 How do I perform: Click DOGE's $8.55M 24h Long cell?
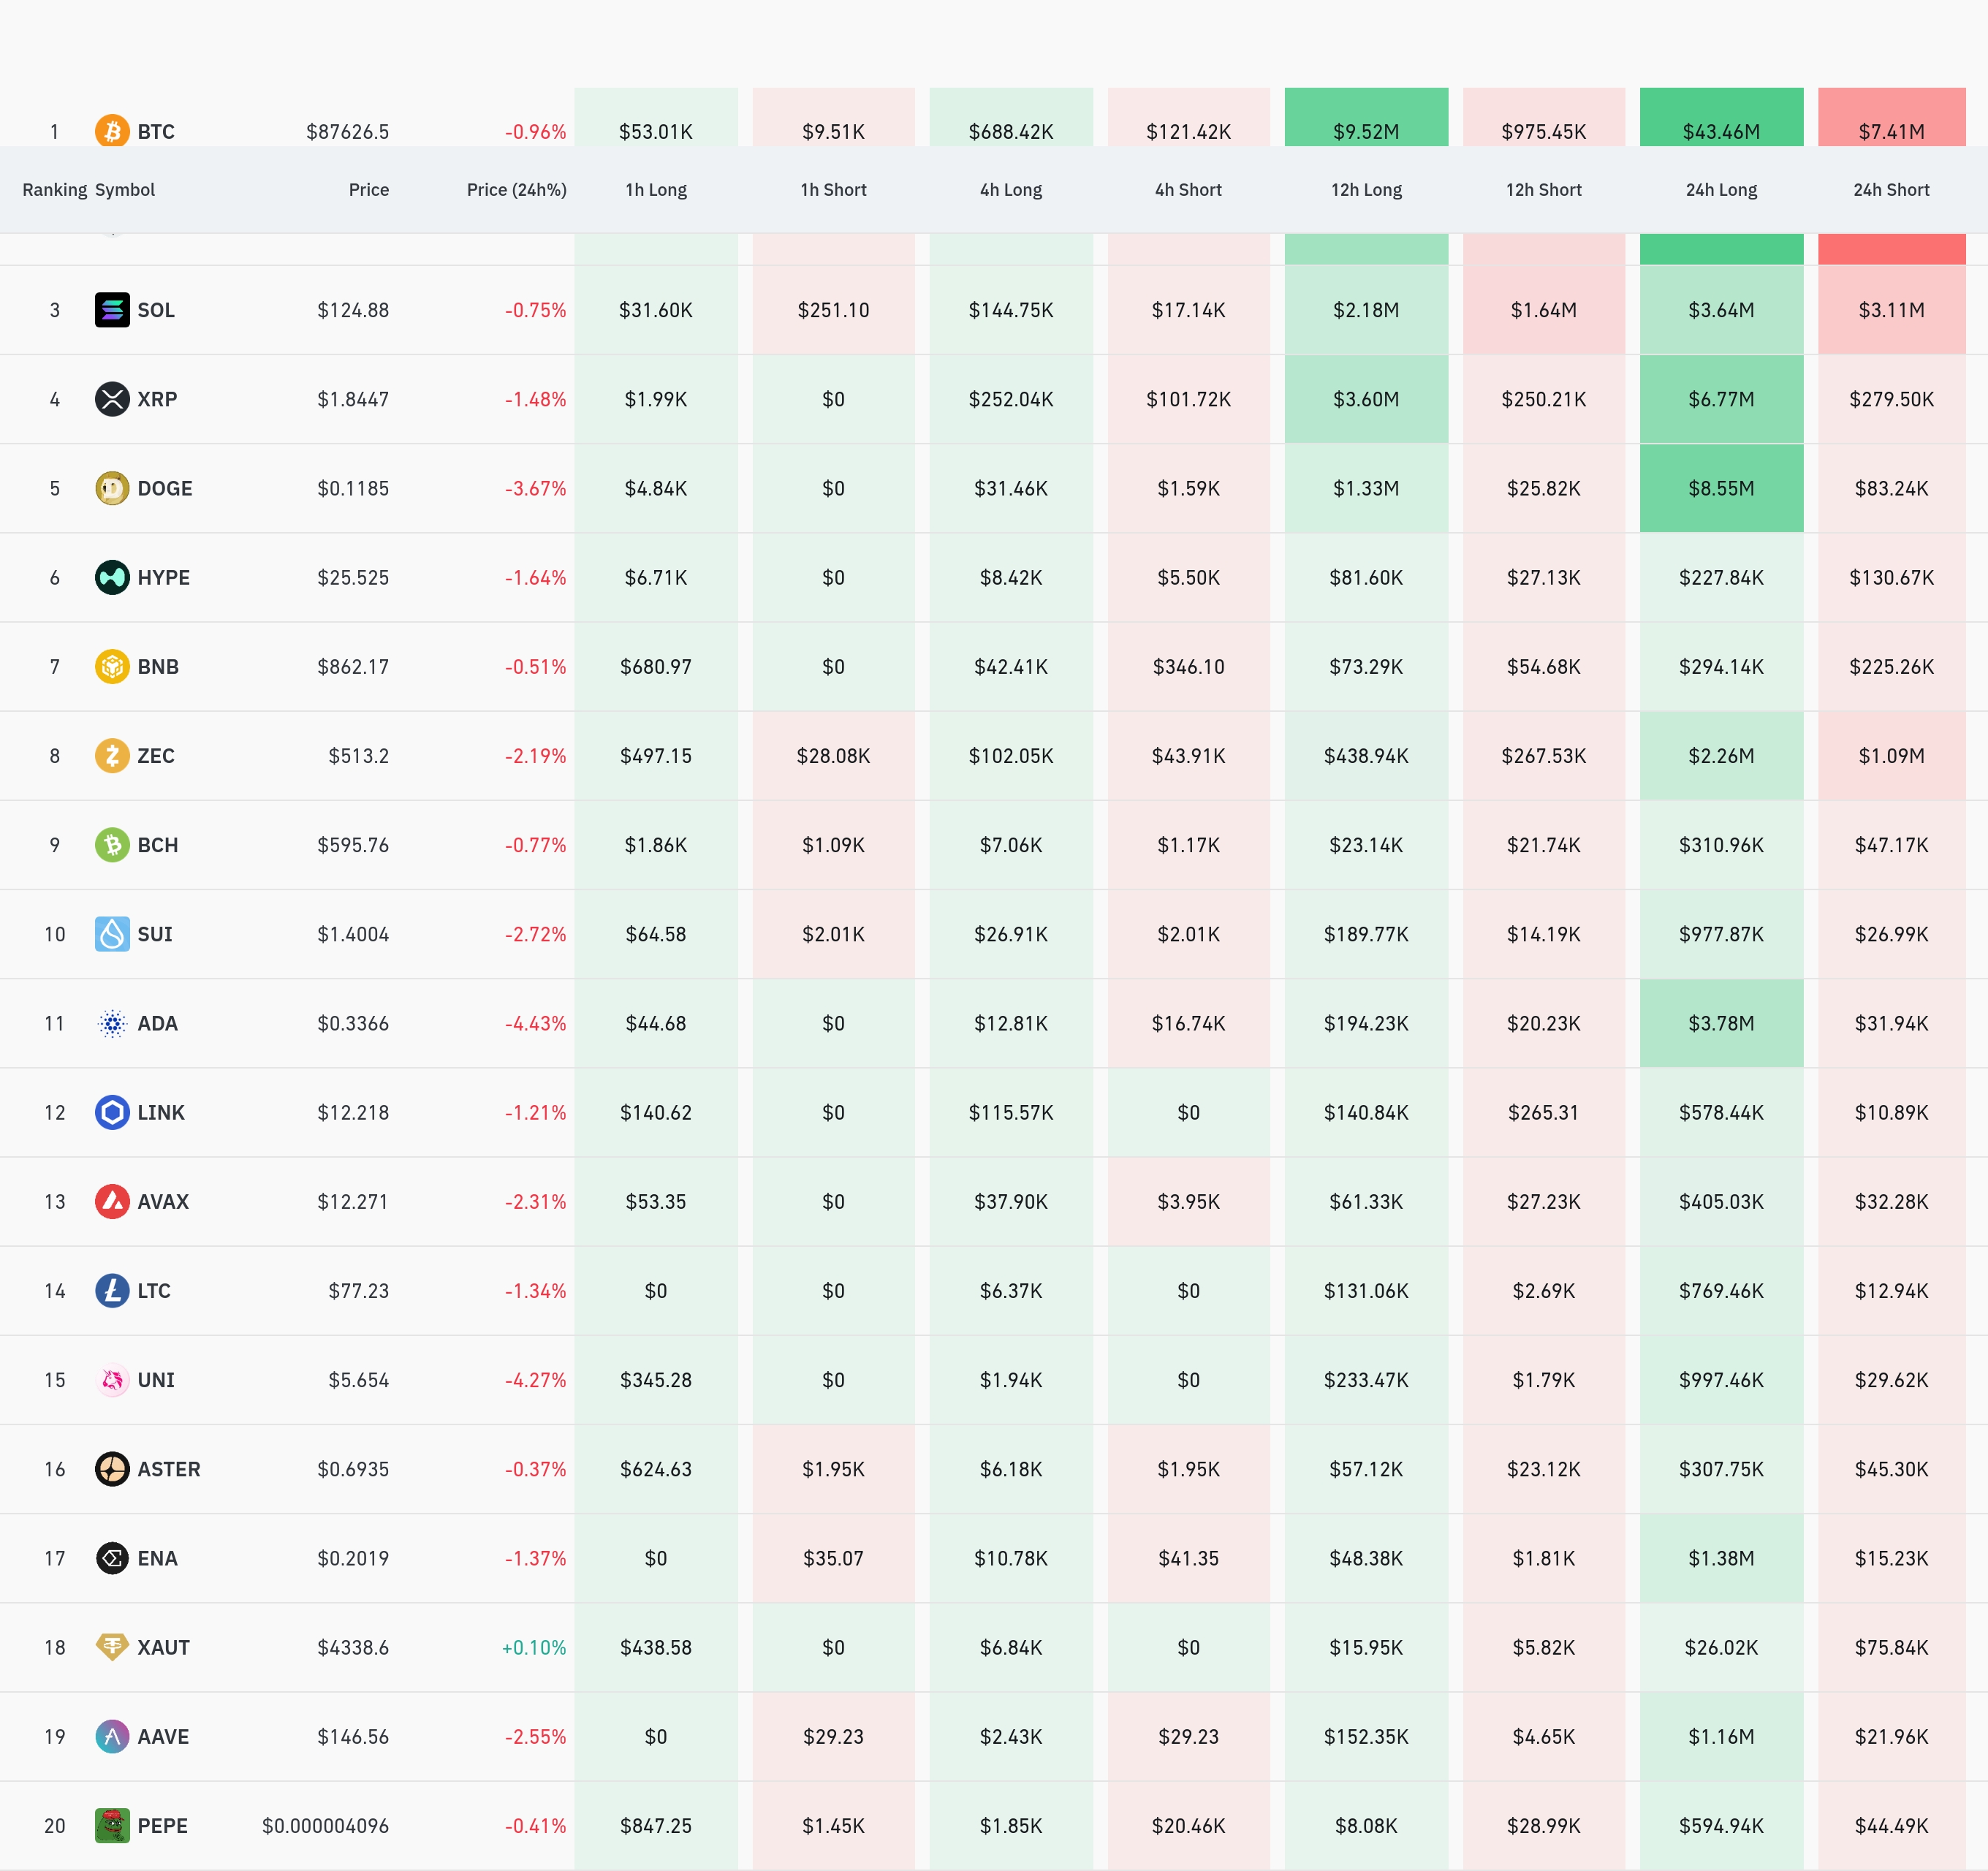[x=1720, y=488]
